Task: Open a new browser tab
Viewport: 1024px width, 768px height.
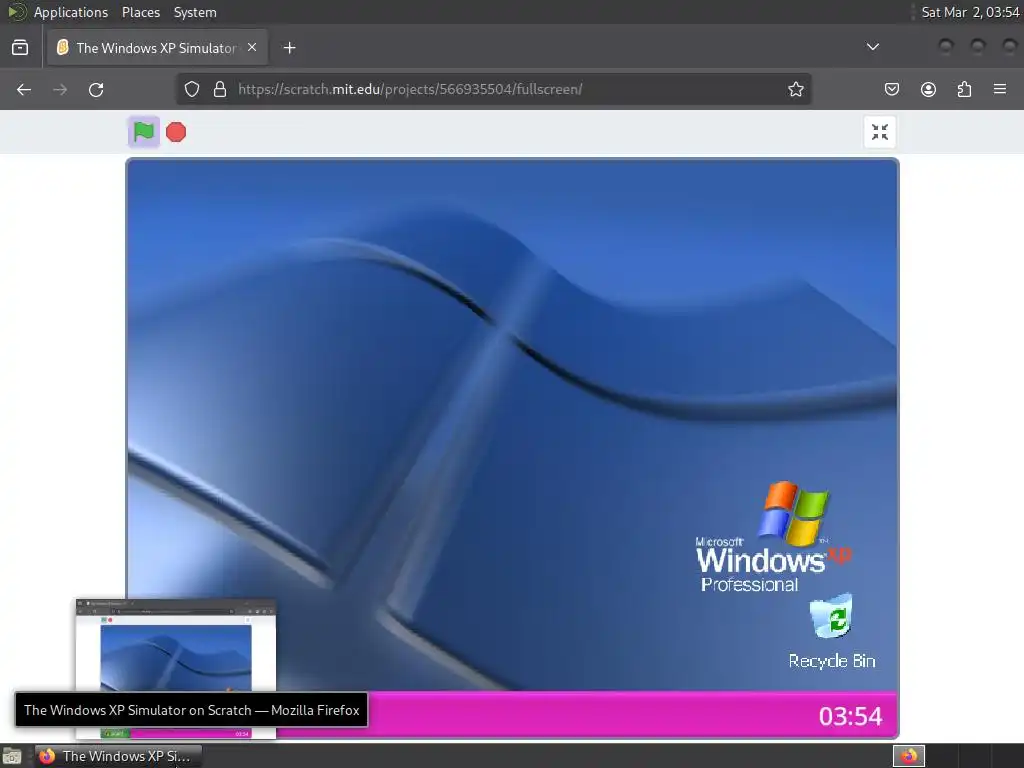Action: [289, 48]
